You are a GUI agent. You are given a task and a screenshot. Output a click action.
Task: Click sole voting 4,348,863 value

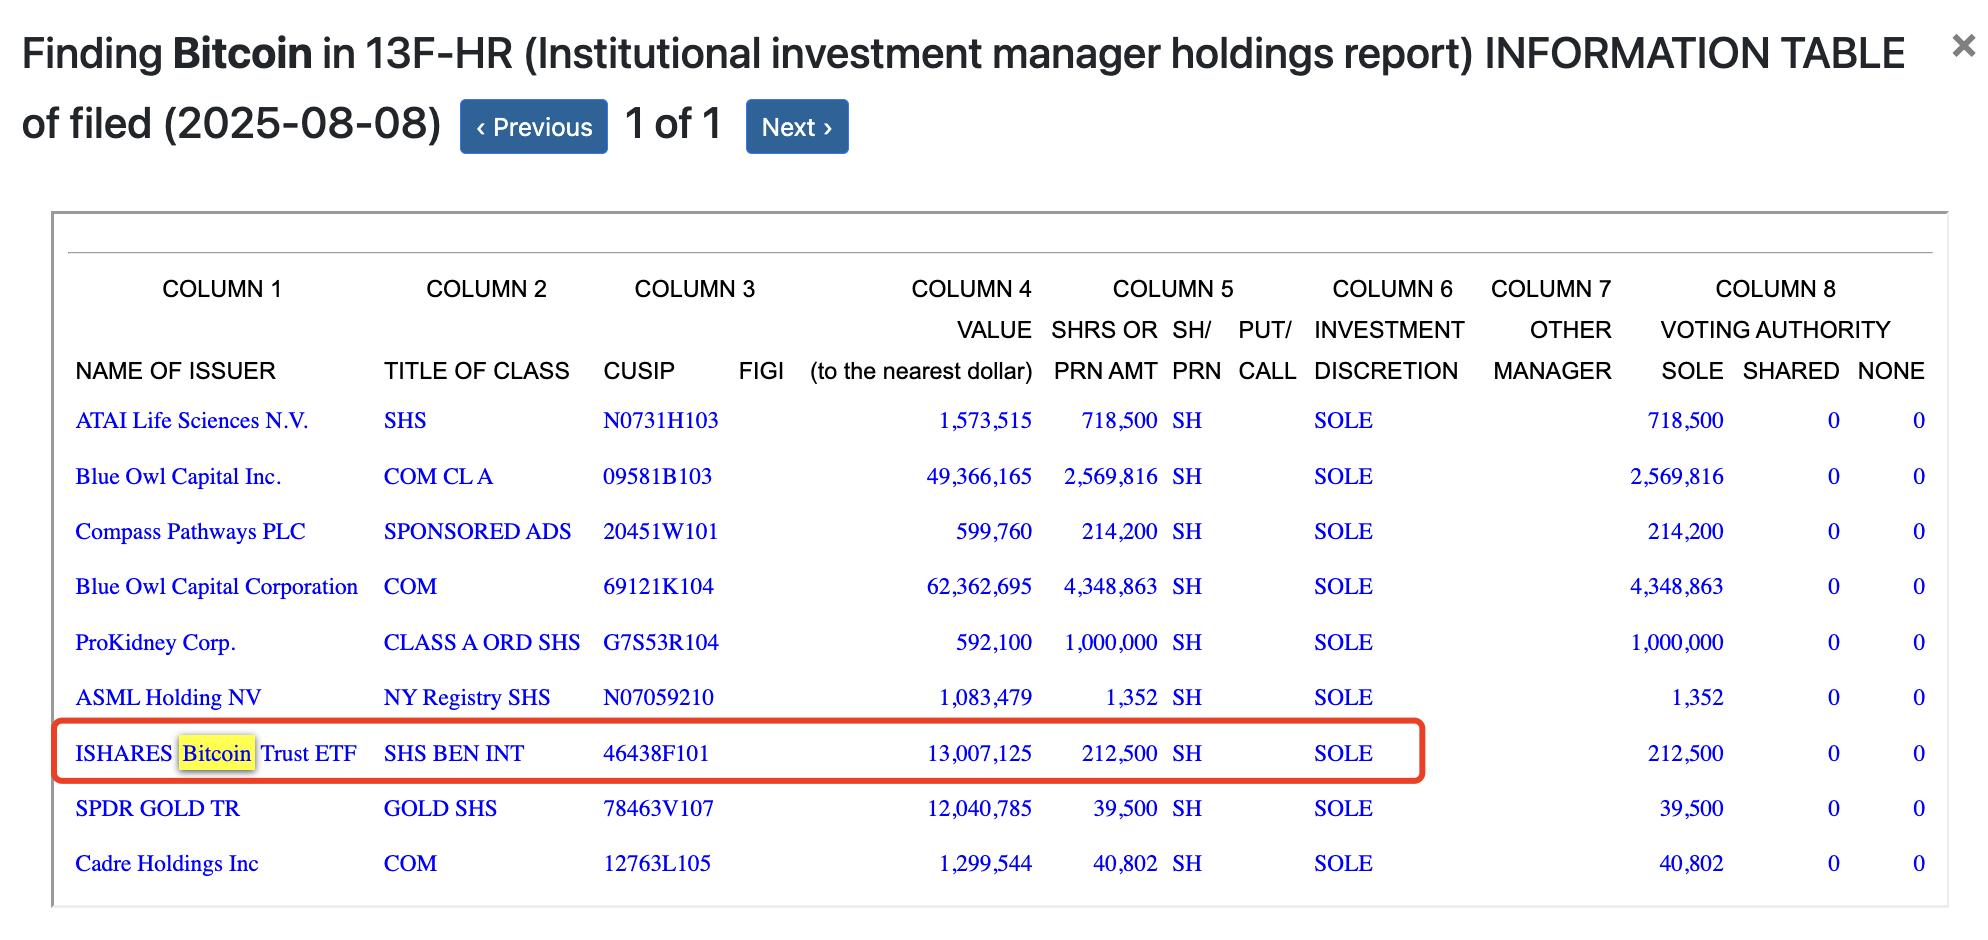tap(1677, 586)
